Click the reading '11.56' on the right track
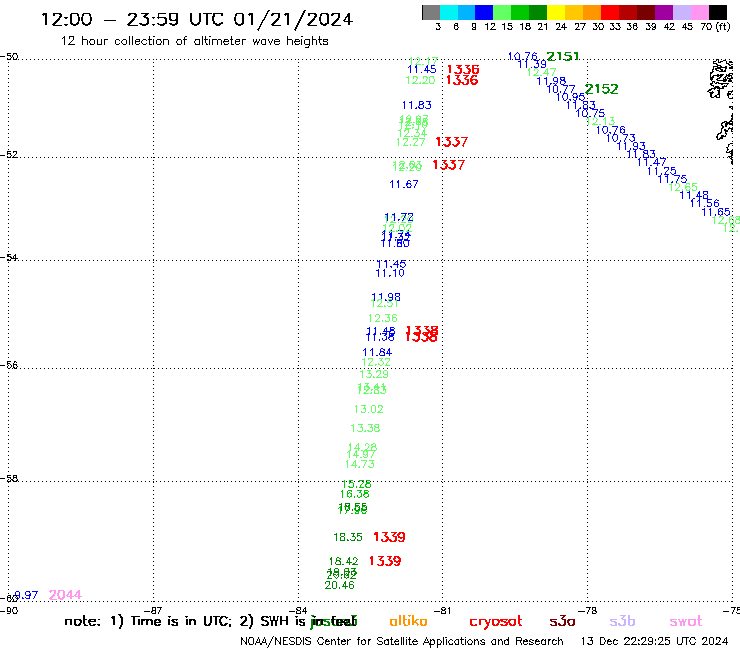Image resolution: width=740 pixels, height=650 pixels. pos(705,203)
